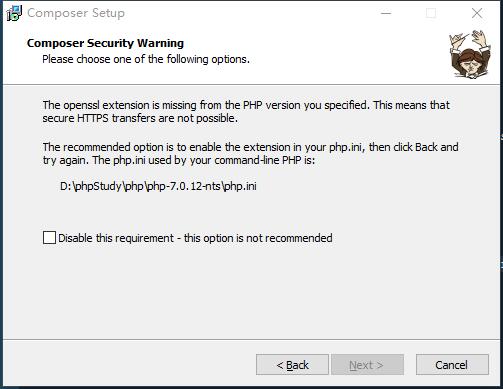The width and height of the screenshot is (503, 389).
Task: Click the disabled Next > button
Action: [367, 365]
